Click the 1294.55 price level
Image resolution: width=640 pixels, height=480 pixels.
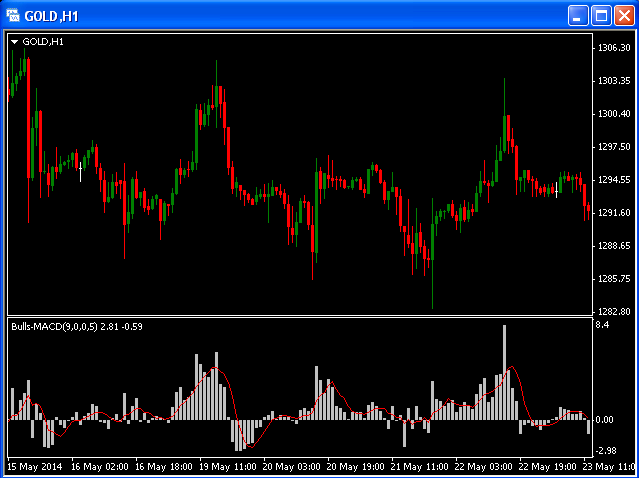click(614, 180)
